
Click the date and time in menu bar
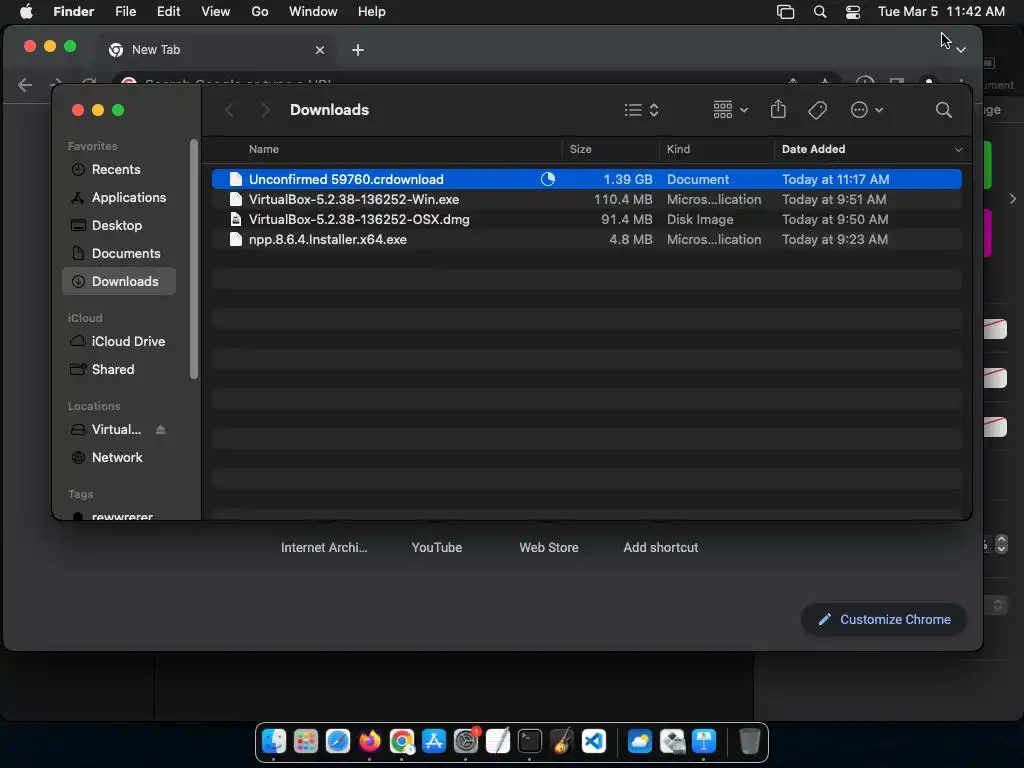pos(941,12)
